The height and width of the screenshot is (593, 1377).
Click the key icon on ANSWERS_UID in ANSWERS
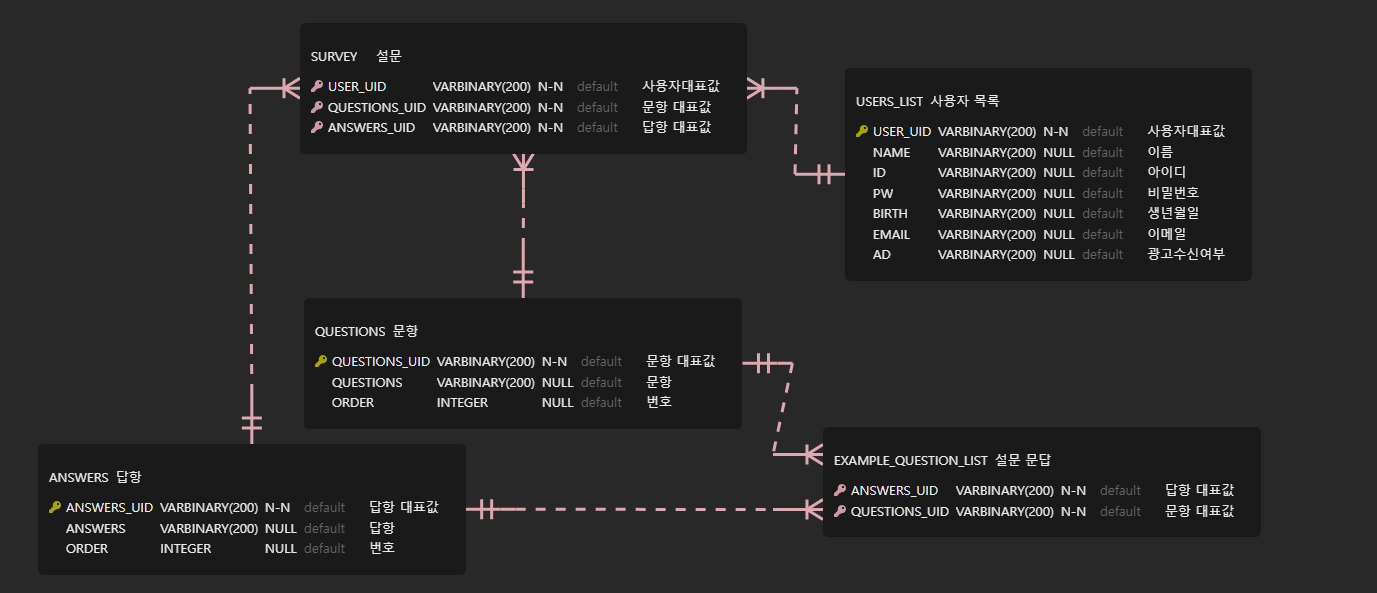click(x=52, y=507)
